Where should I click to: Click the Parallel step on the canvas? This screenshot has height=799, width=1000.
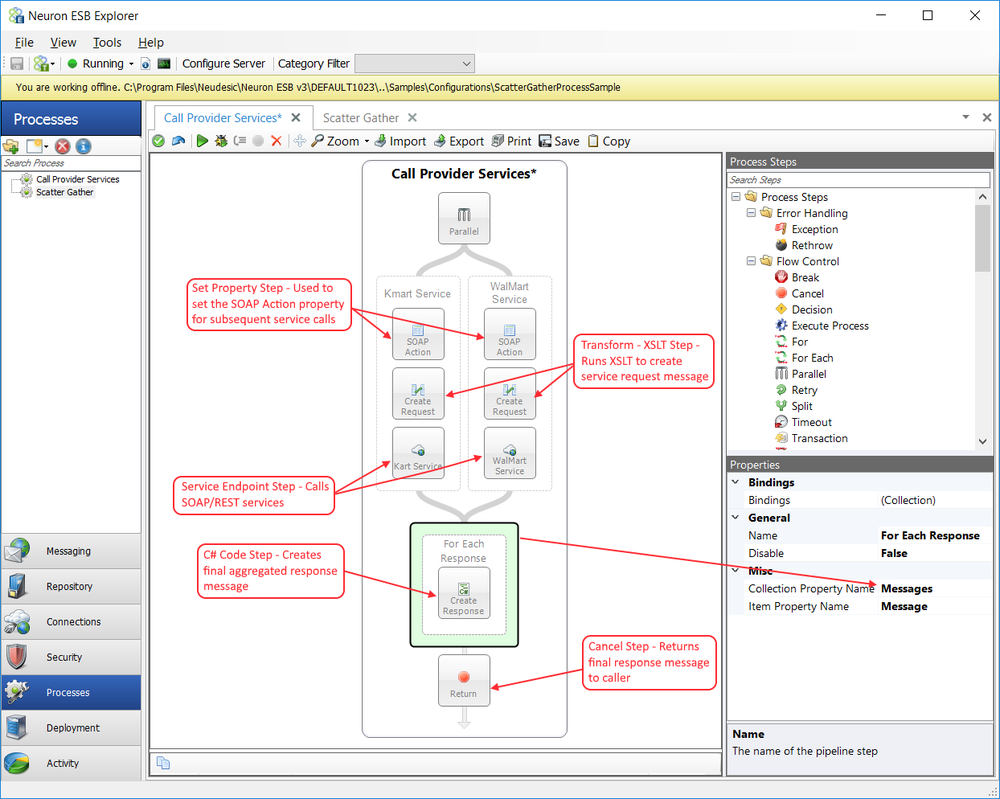coord(464,218)
